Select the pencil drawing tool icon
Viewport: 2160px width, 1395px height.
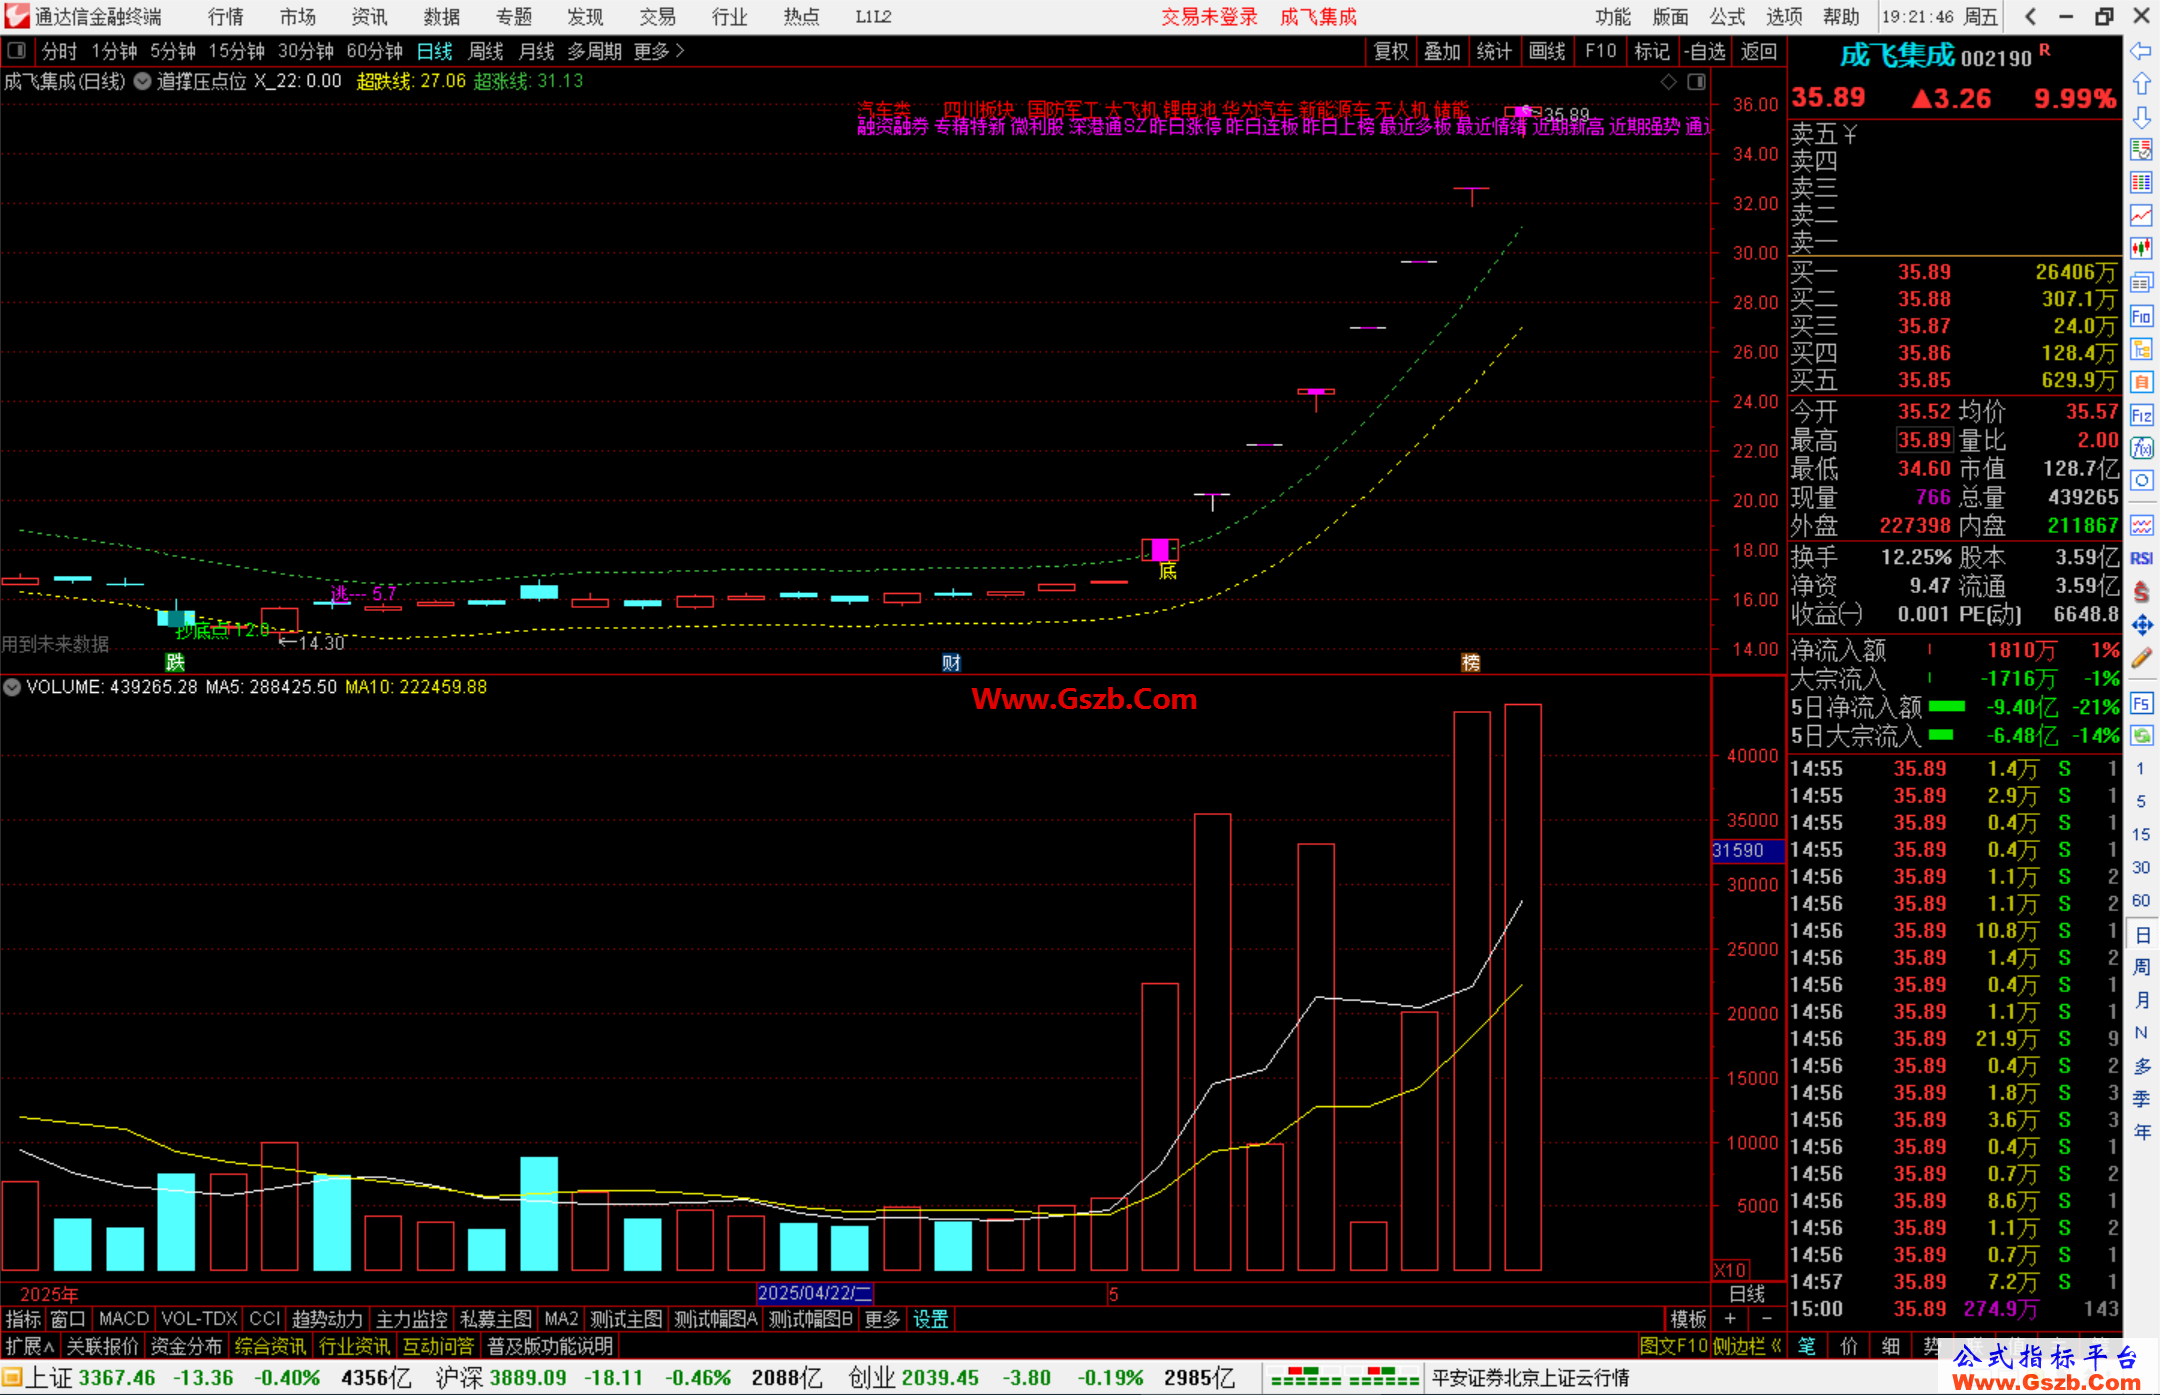click(2141, 658)
